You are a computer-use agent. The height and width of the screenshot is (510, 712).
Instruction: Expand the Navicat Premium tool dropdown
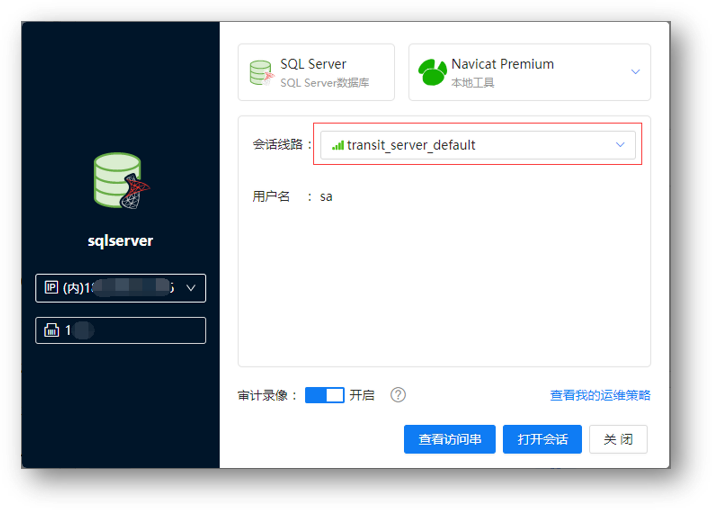click(635, 72)
